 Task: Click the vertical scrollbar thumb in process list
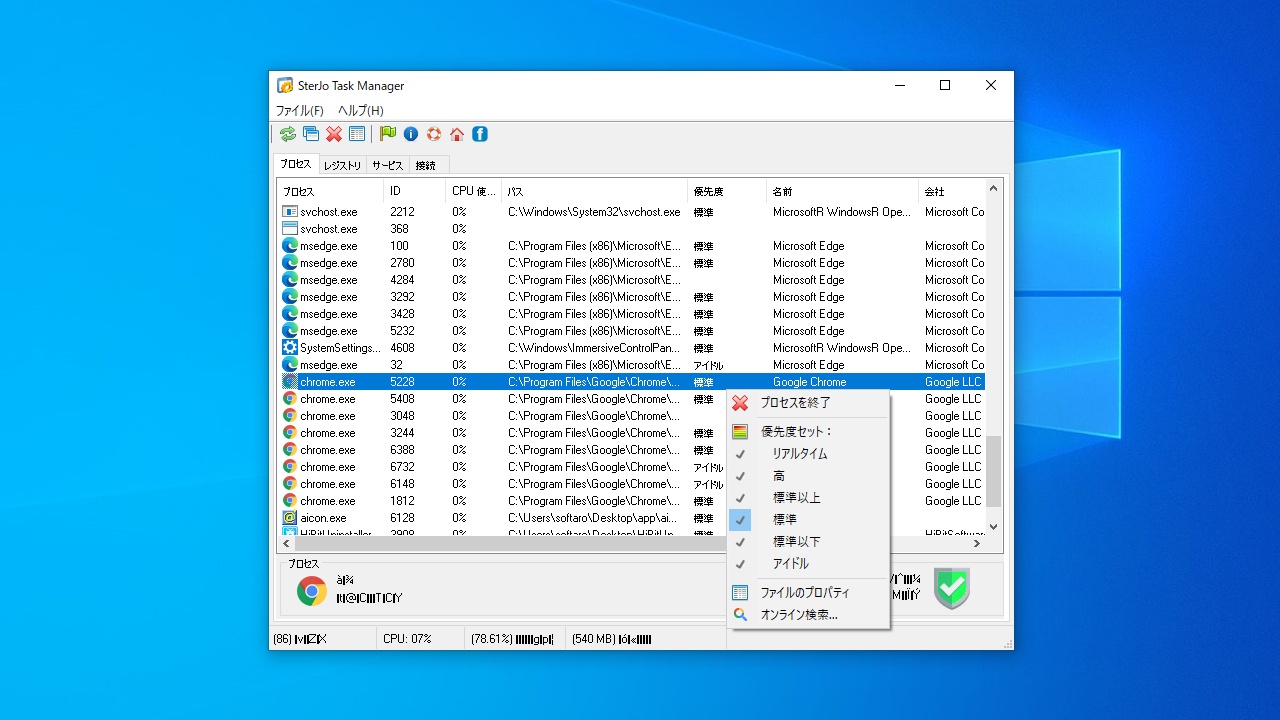point(994,471)
